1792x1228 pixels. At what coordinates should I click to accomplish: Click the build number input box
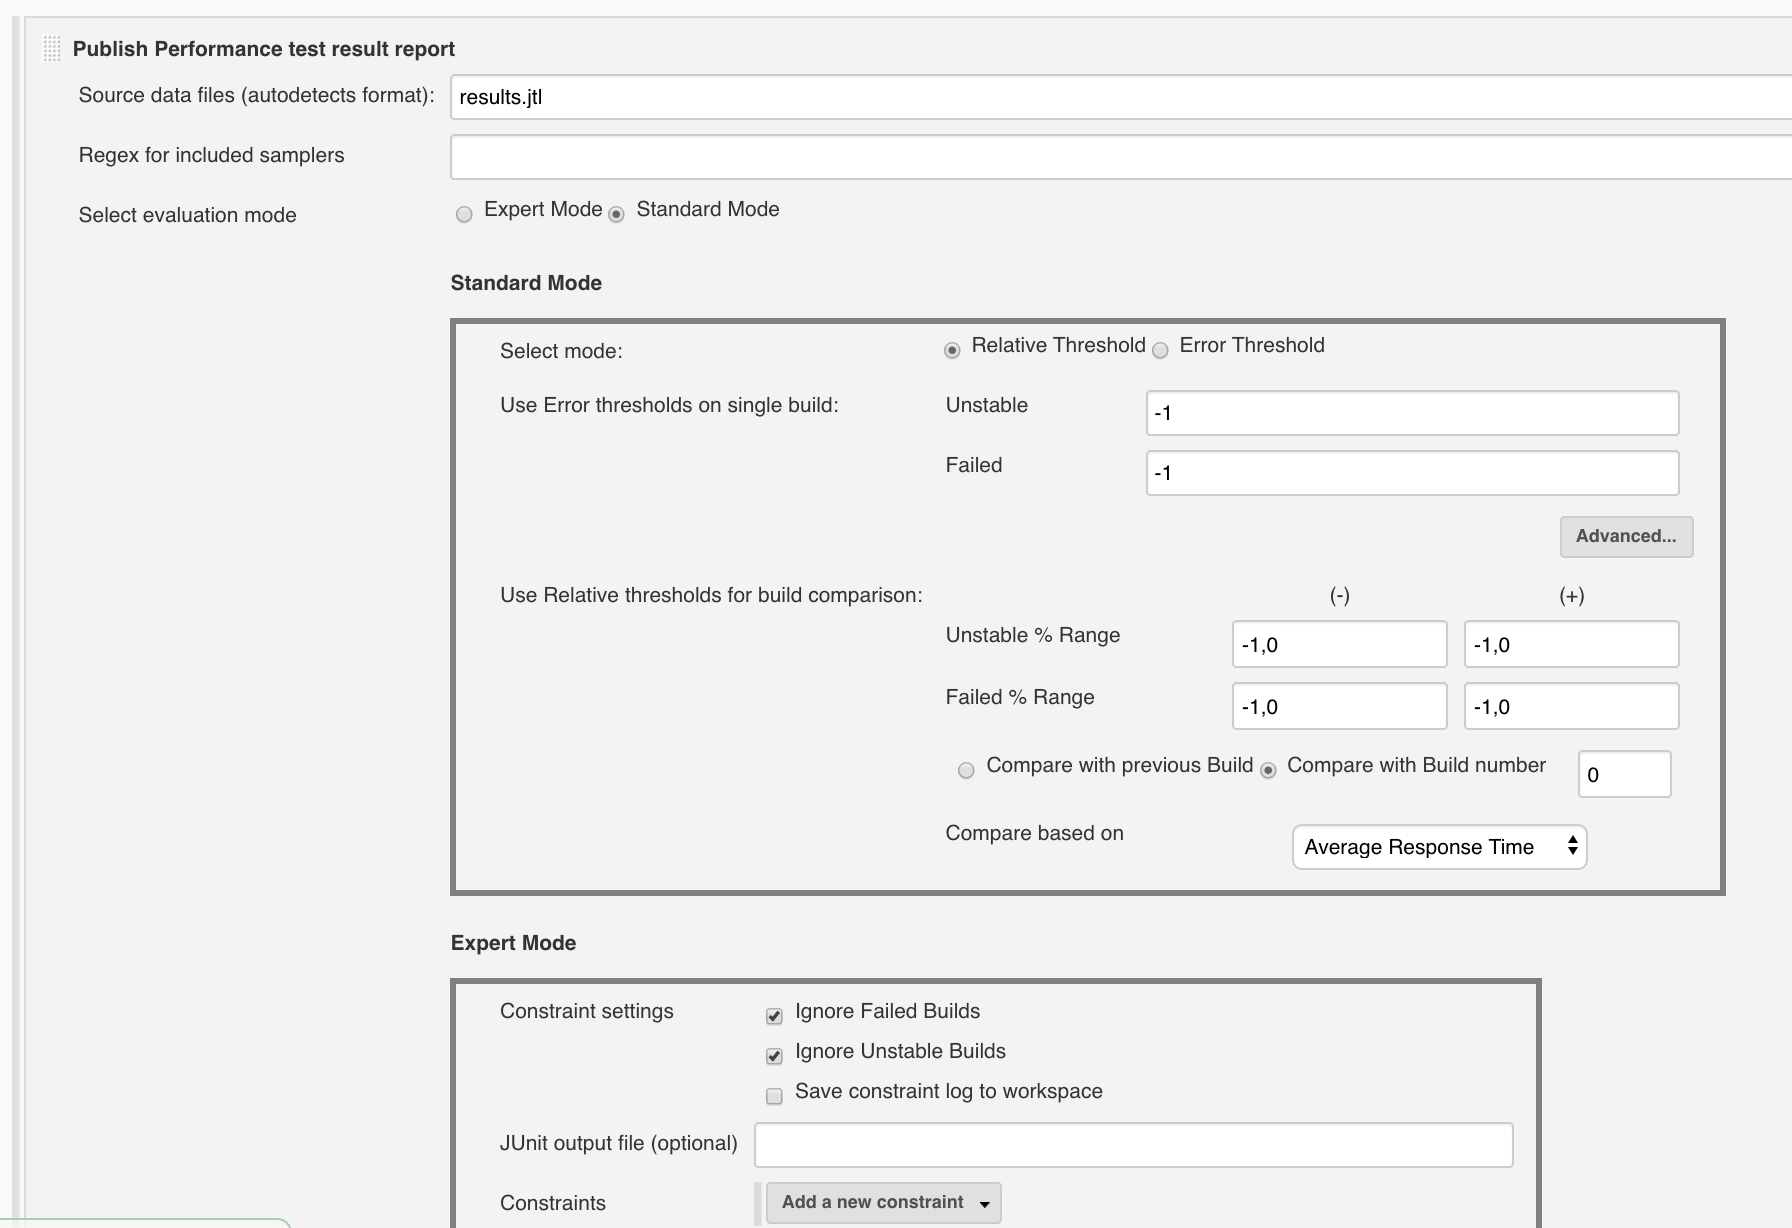click(1624, 774)
